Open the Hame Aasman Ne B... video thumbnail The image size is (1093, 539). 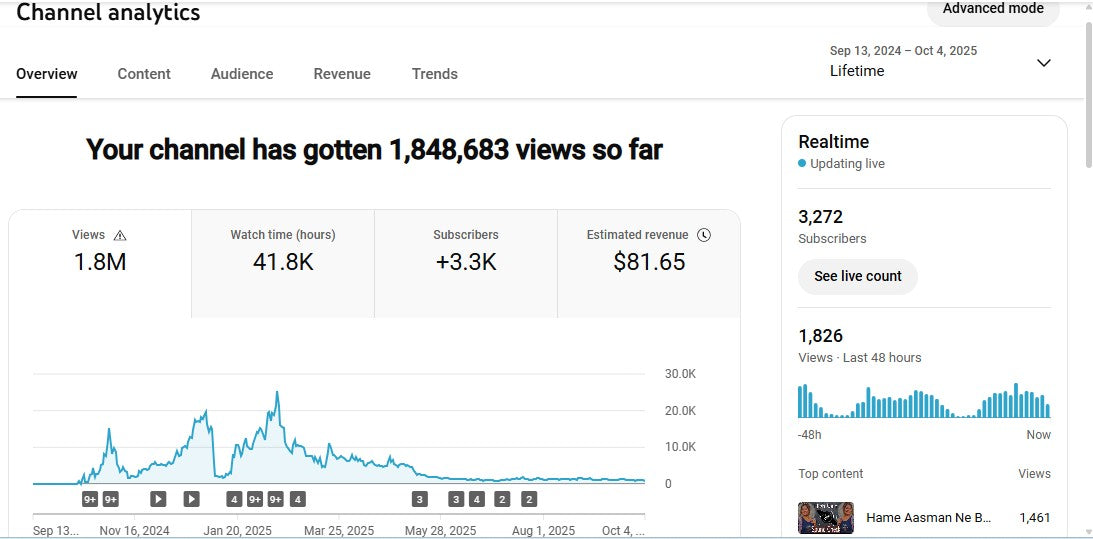click(825, 517)
